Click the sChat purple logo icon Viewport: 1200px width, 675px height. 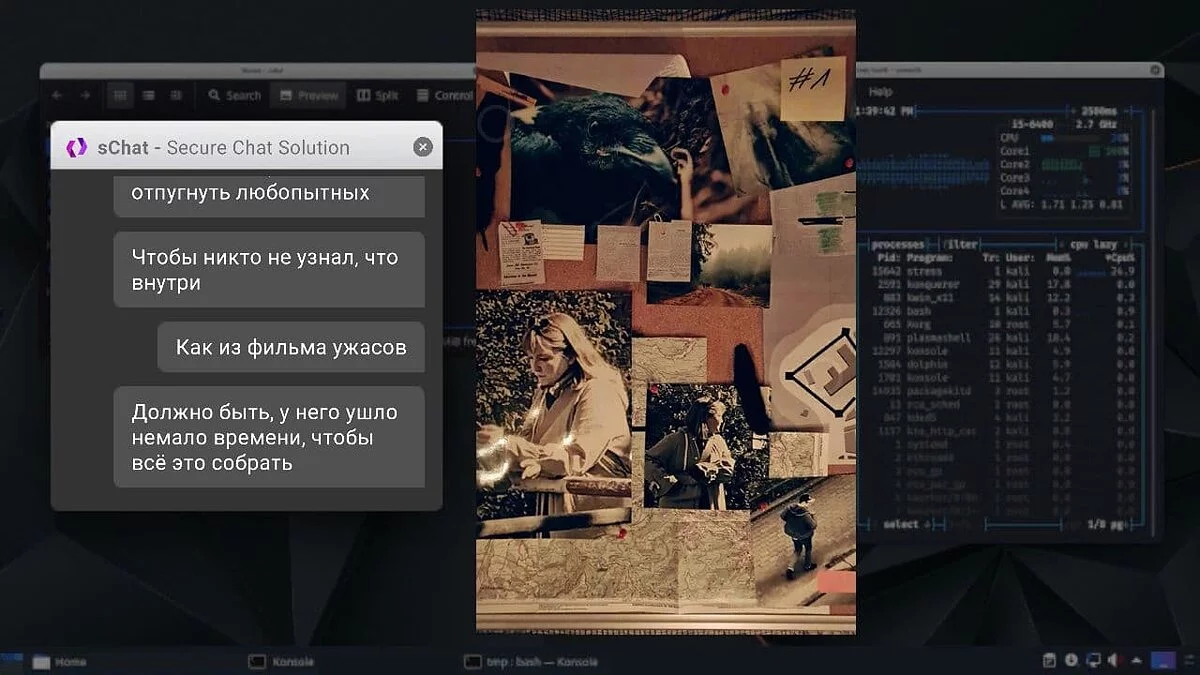pyautogui.click(x=77, y=147)
